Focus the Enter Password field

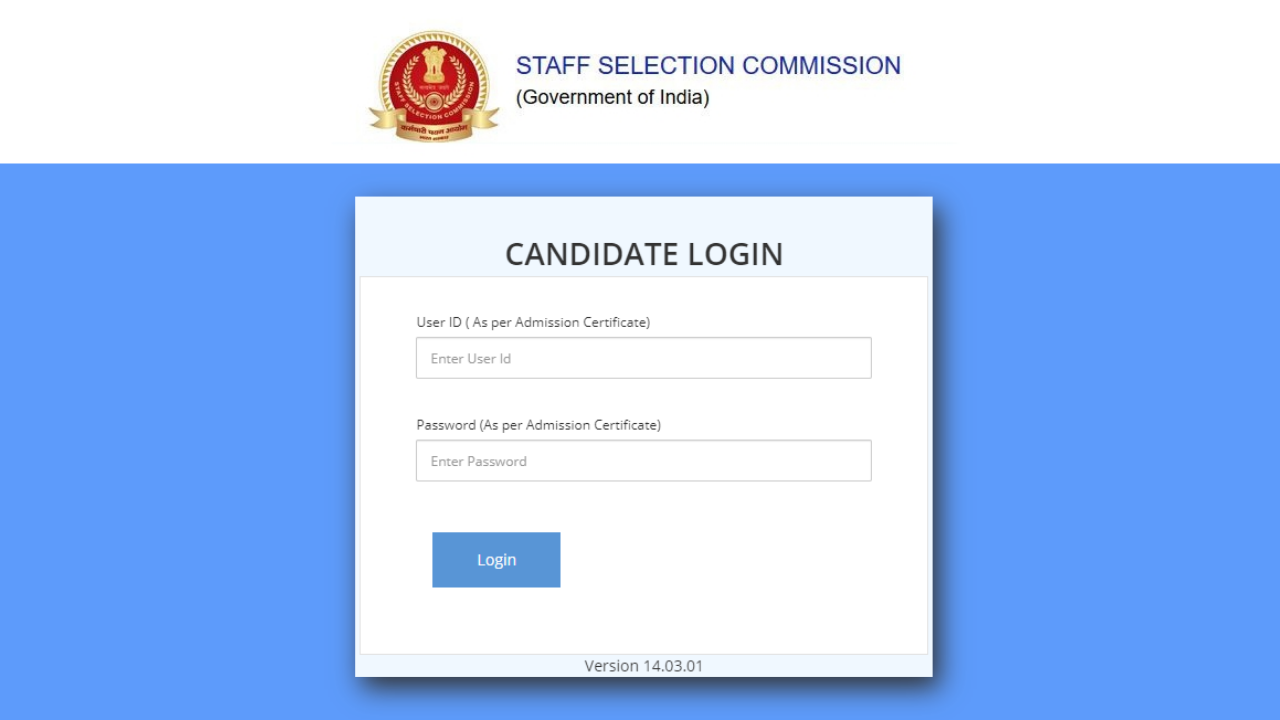(643, 461)
